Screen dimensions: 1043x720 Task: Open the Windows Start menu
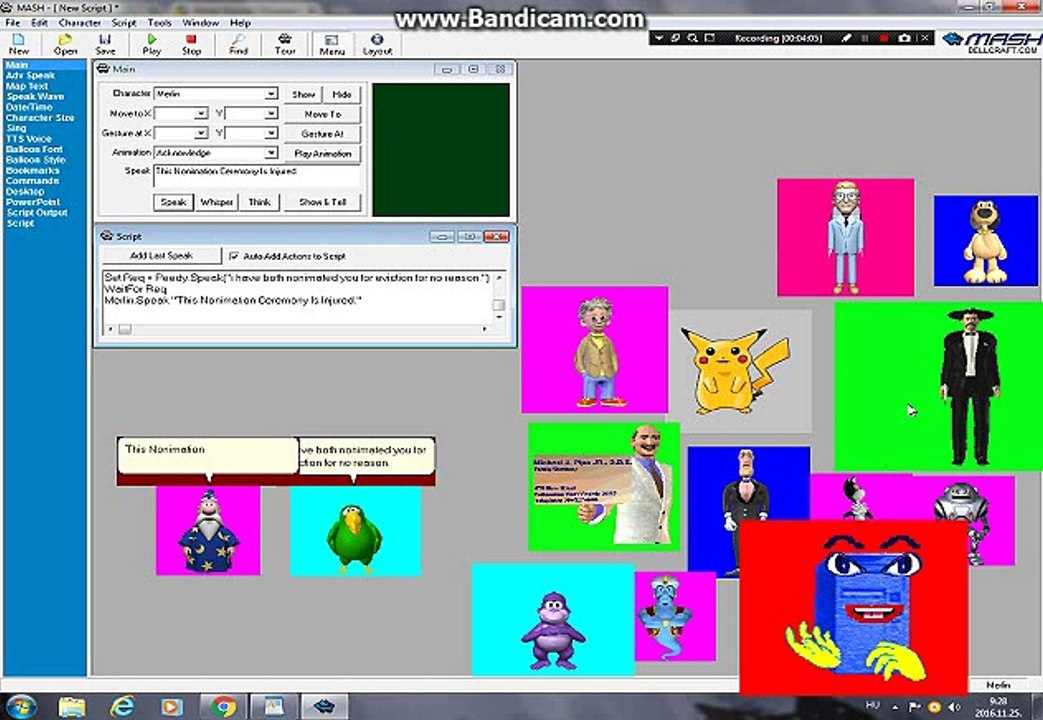tap(21, 705)
